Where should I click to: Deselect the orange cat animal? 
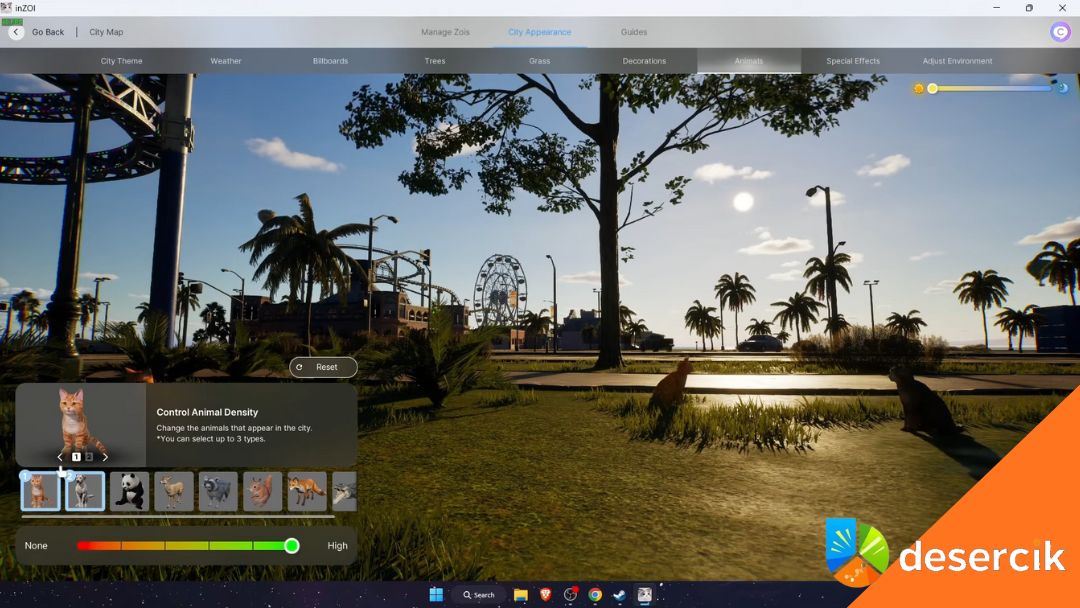(x=41, y=491)
